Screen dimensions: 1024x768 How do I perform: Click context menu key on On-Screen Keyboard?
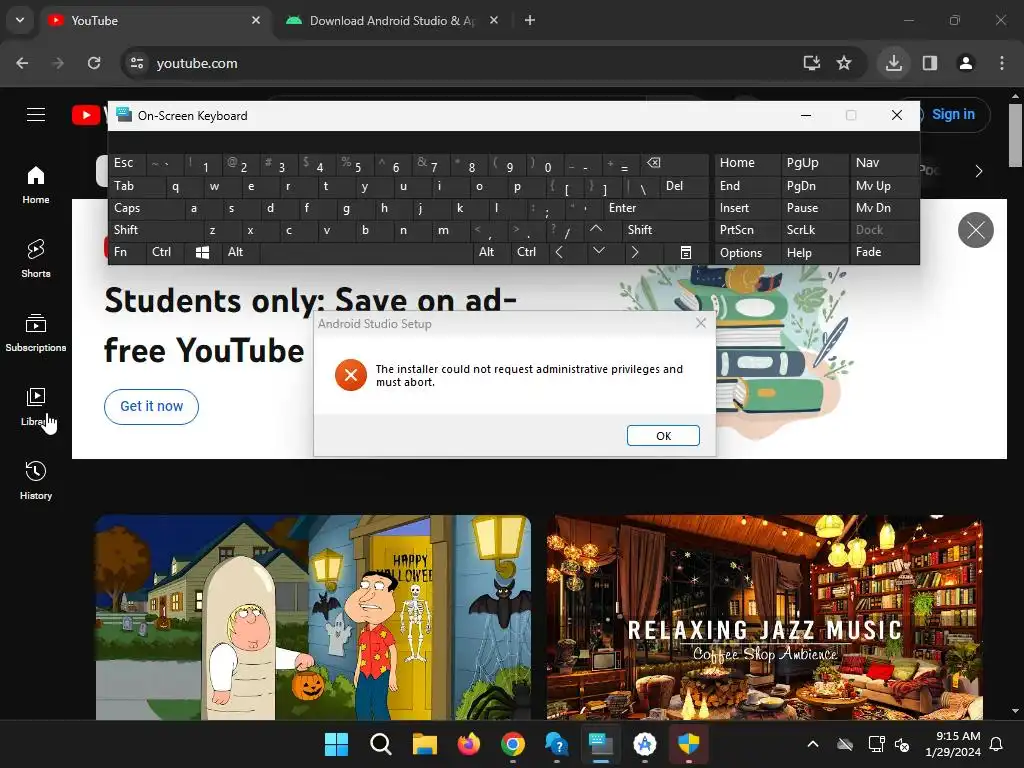click(x=686, y=252)
